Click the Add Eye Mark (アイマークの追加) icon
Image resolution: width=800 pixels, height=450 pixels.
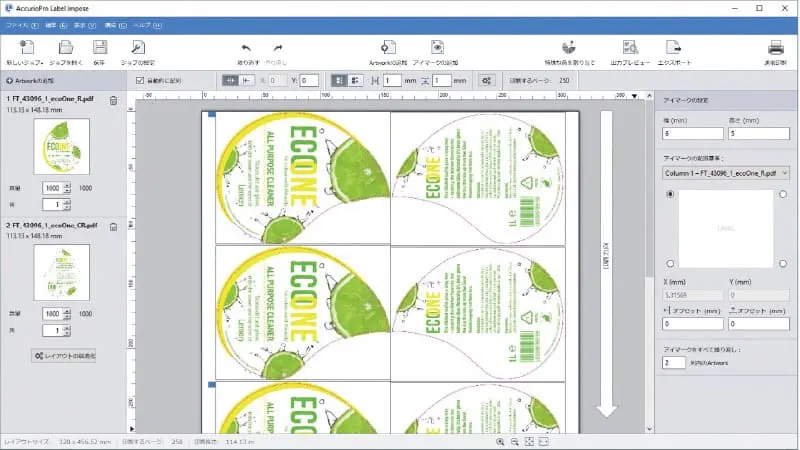pos(437,48)
